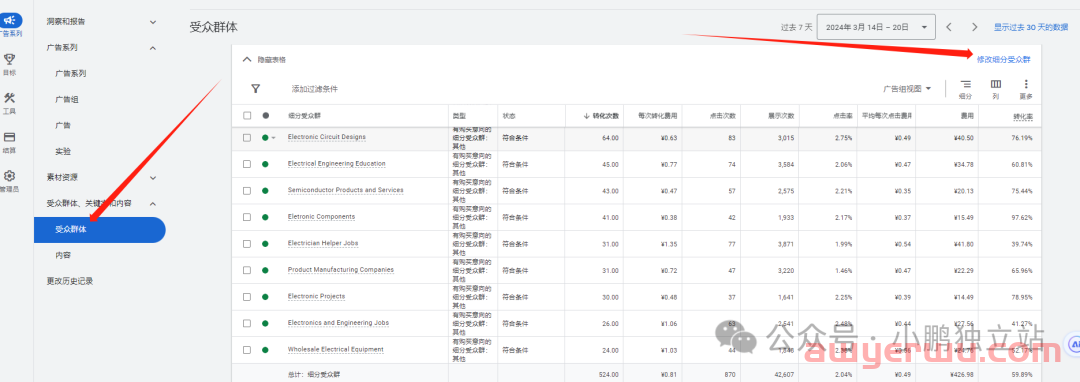Open the 广告系列 megaphone icon in the rail
The width and height of the screenshot is (1080, 382).
click(x=10, y=21)
